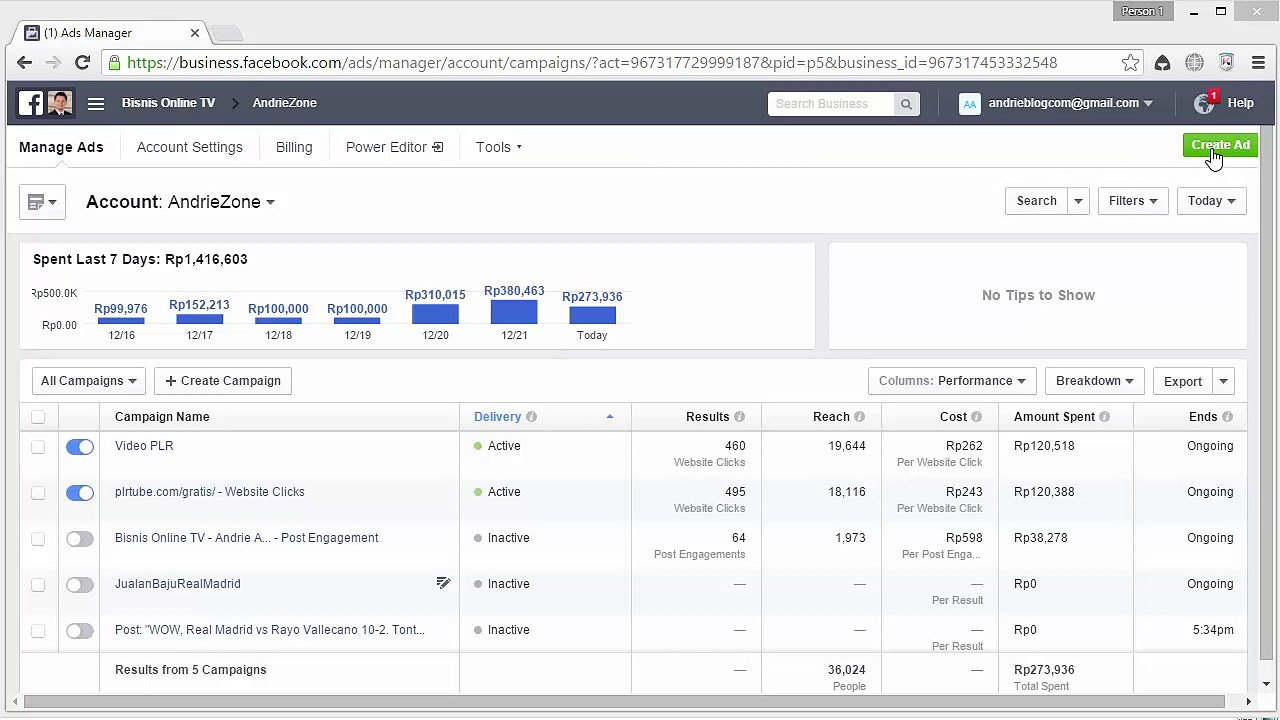Check the Video PLR row checkbox
This screenshot has width=1280, height=720.
[x=38, y=447]
